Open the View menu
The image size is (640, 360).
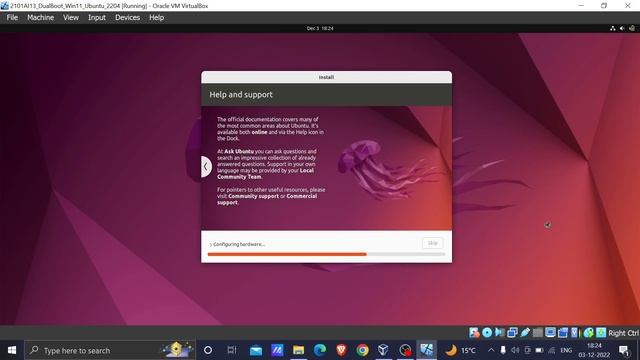coord(71,18)
